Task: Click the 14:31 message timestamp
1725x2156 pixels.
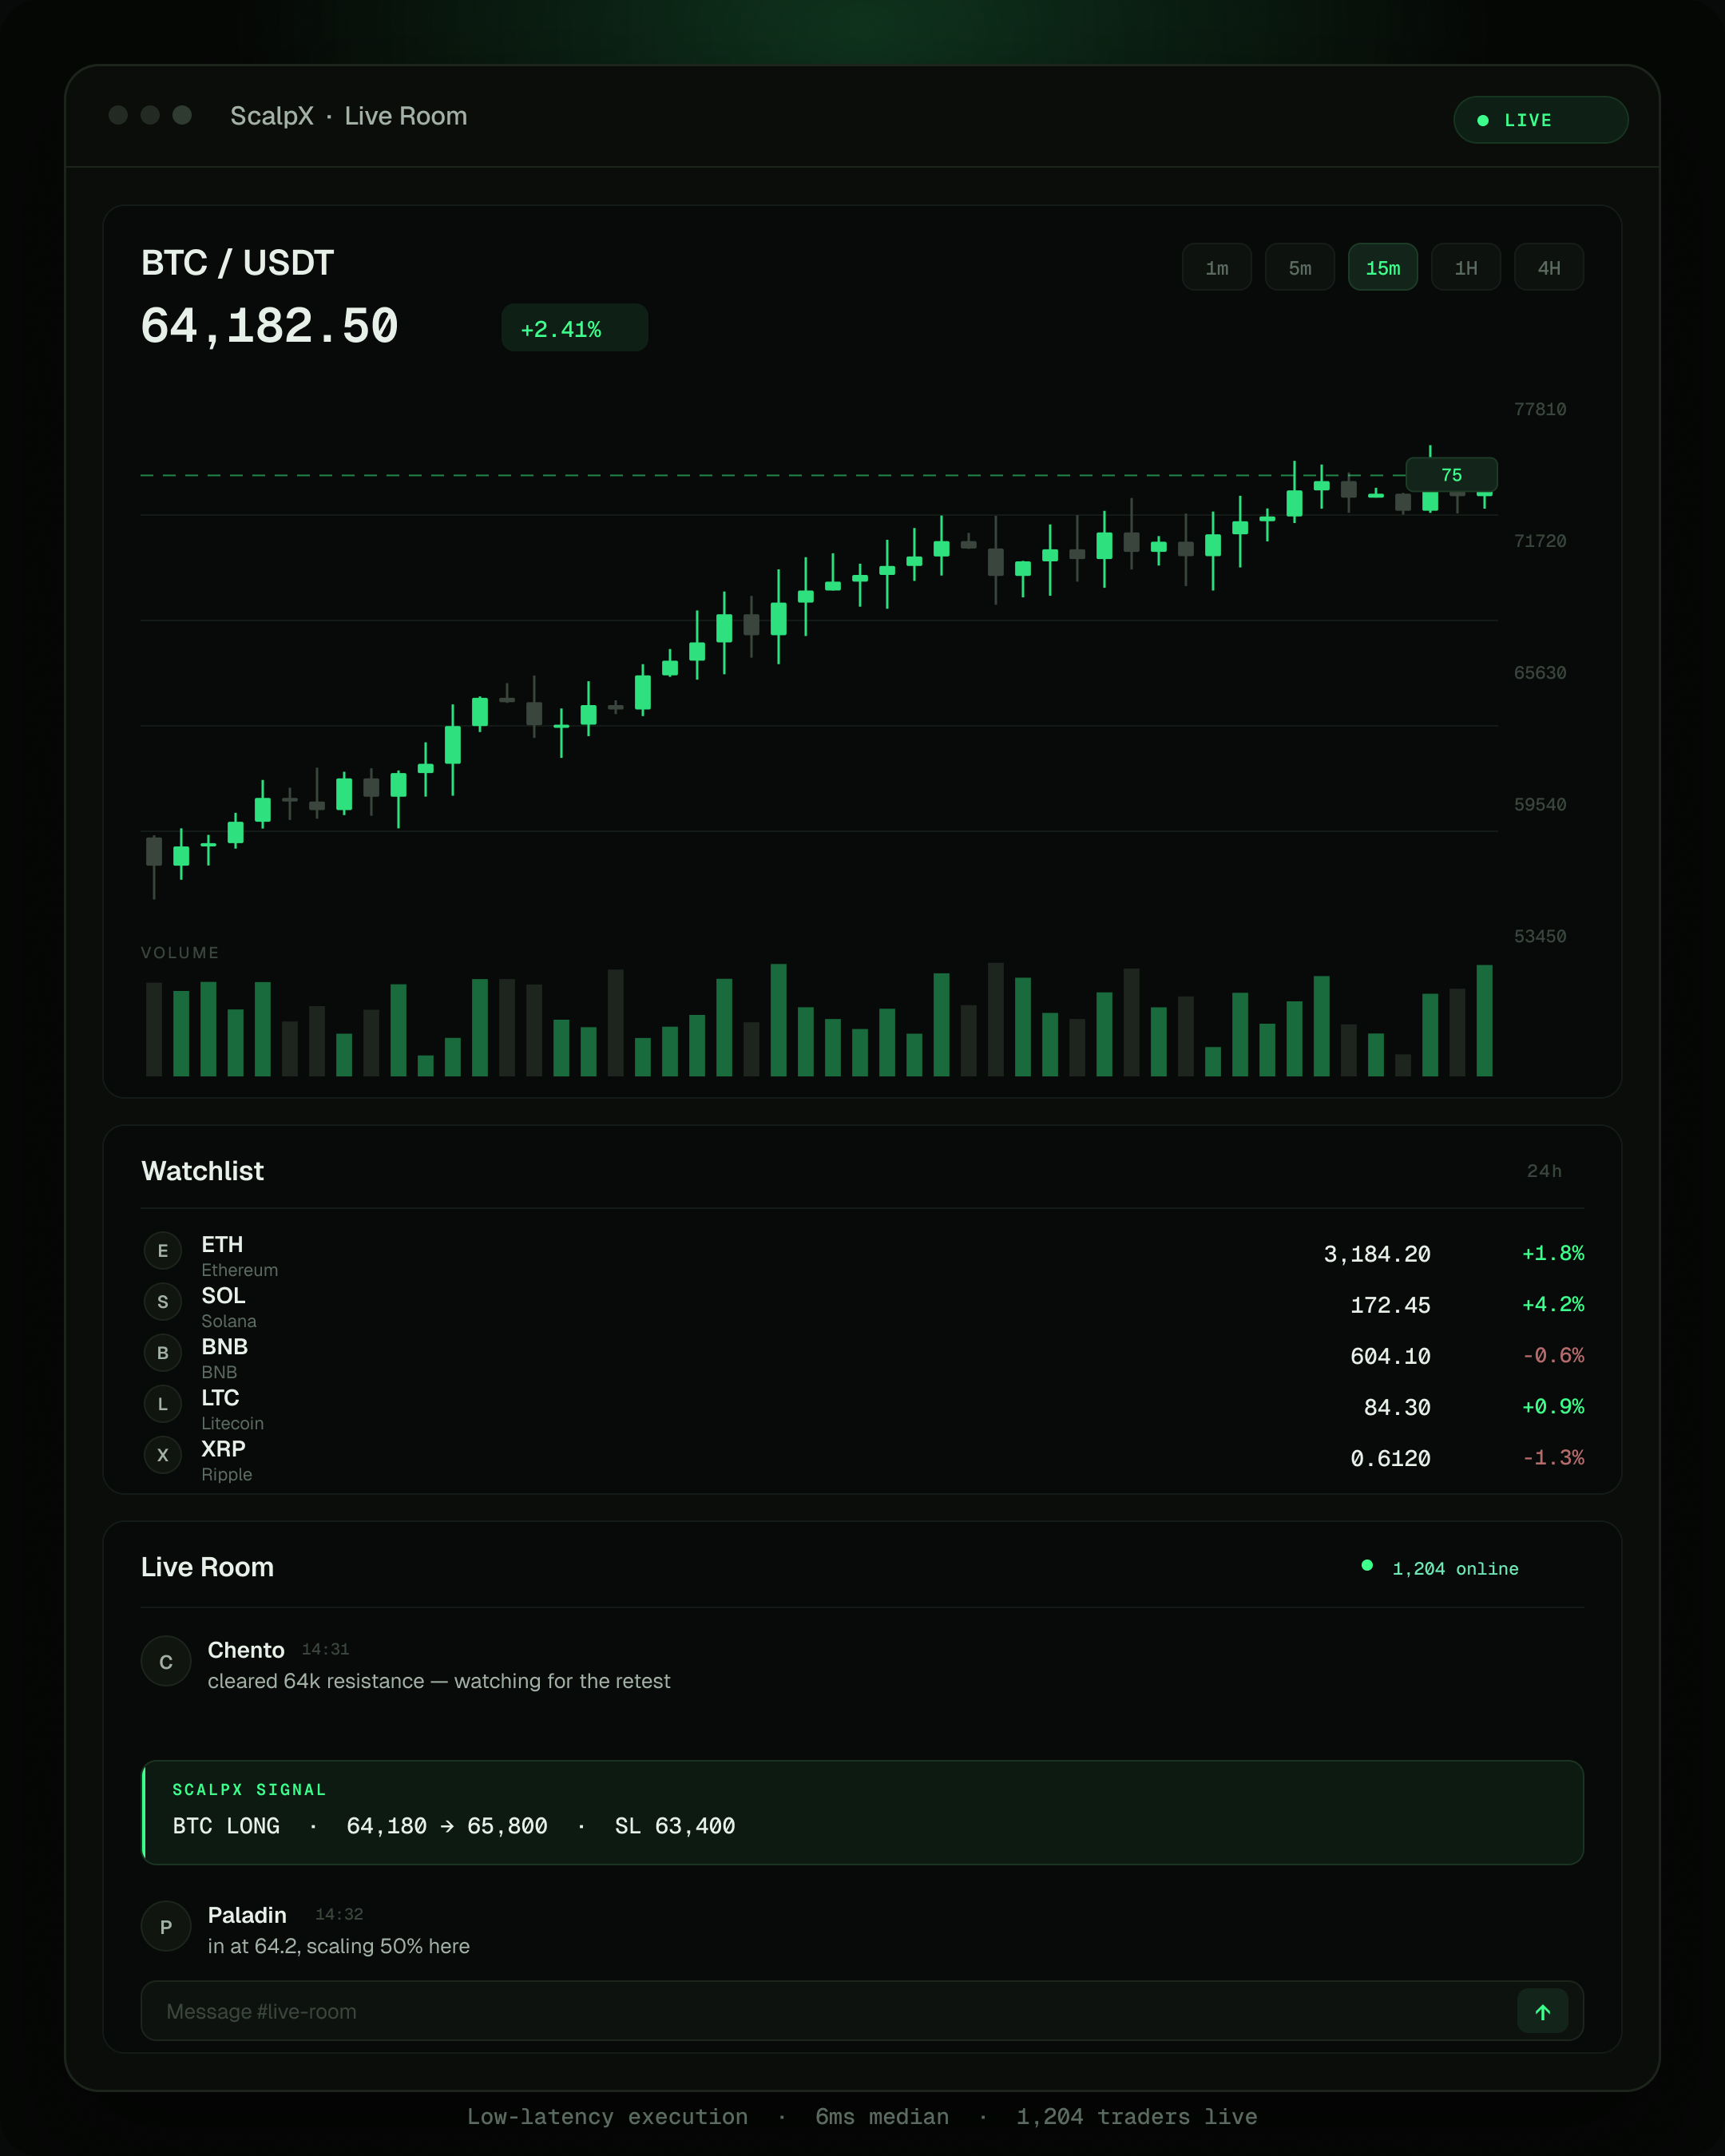Action: pyautogui.click(x=325, y=1649)
